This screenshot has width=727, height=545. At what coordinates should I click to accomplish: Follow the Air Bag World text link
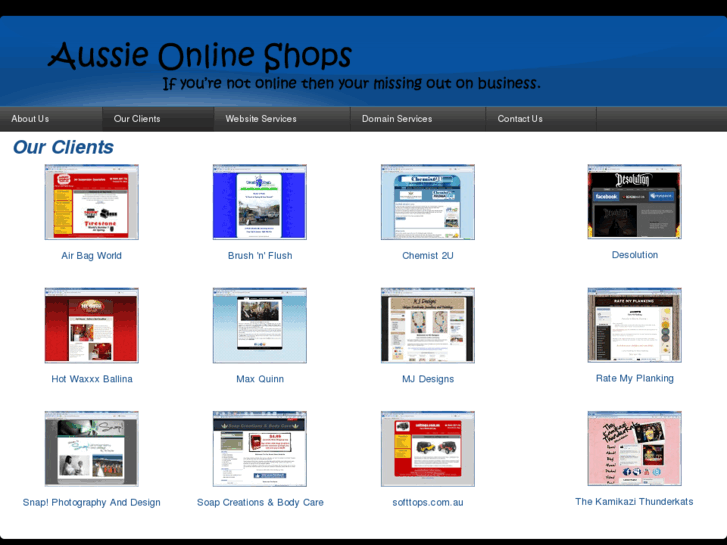pyautogui.click(x=91, y=256)
